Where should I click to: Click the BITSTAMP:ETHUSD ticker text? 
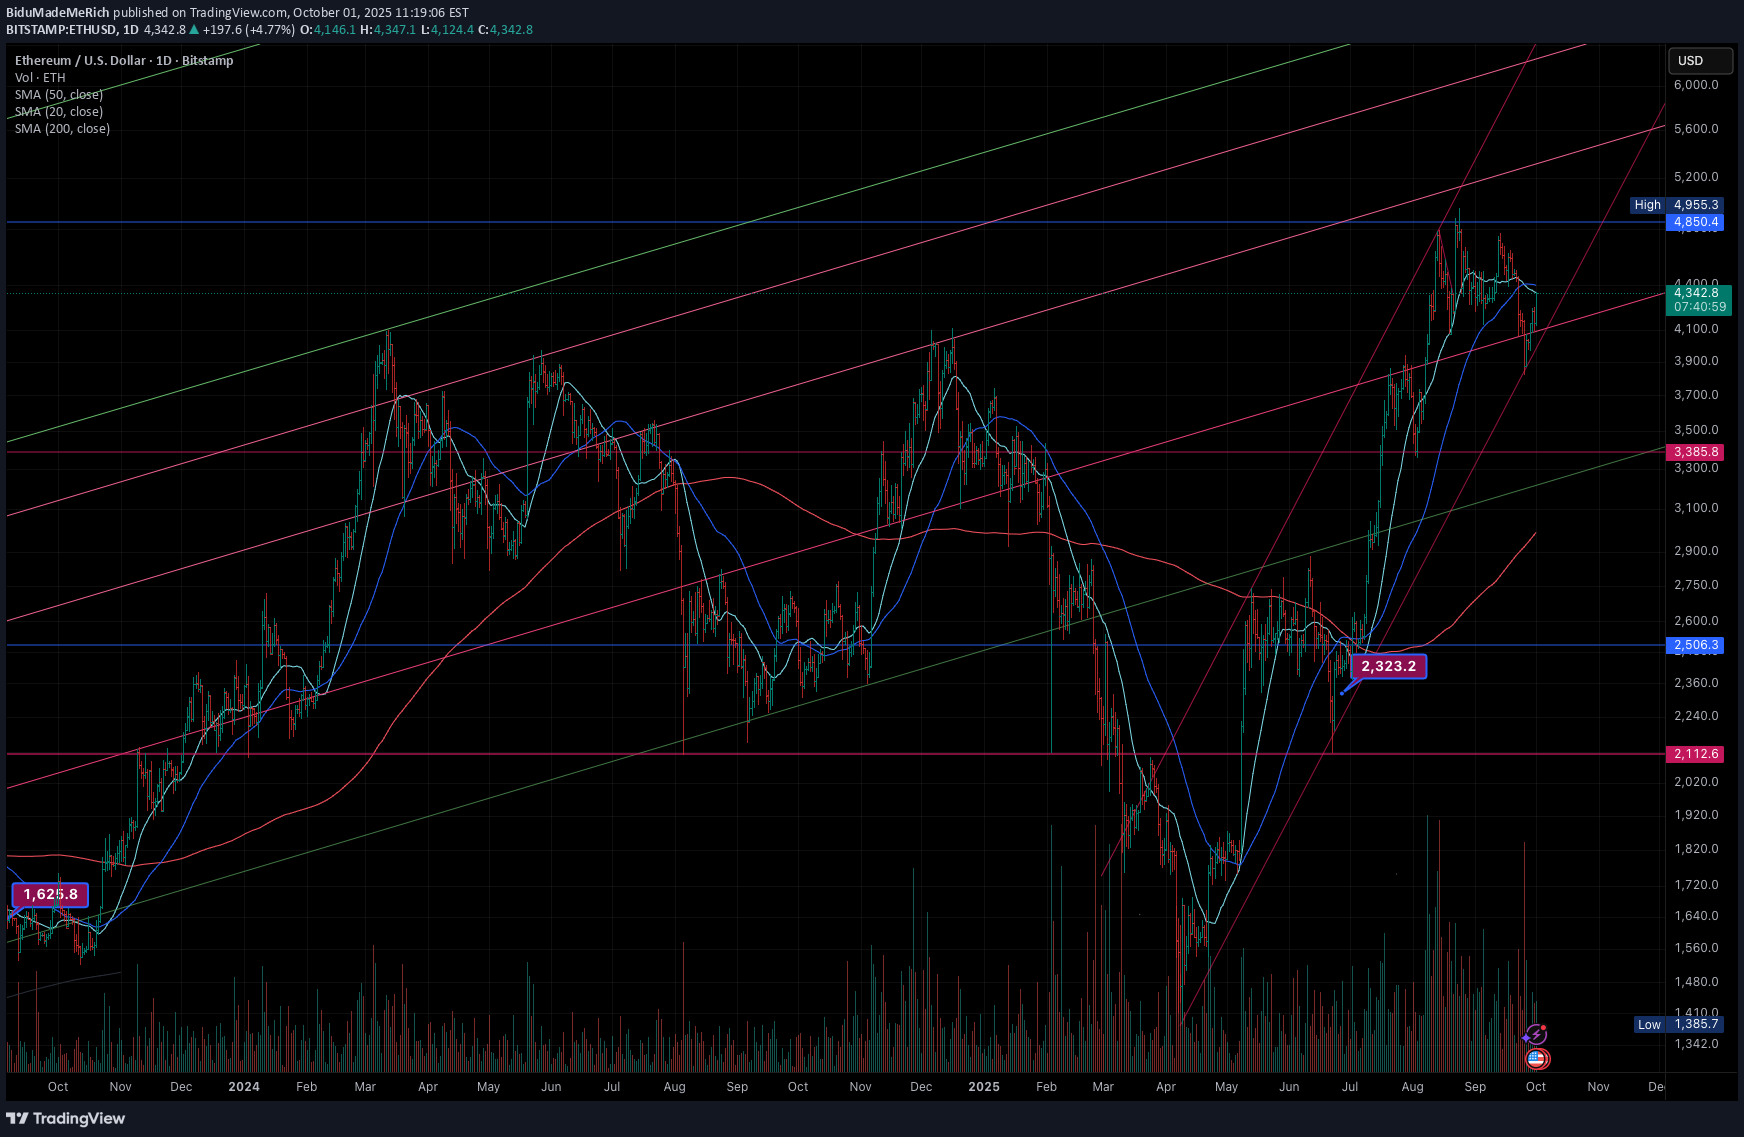[62, 30]
